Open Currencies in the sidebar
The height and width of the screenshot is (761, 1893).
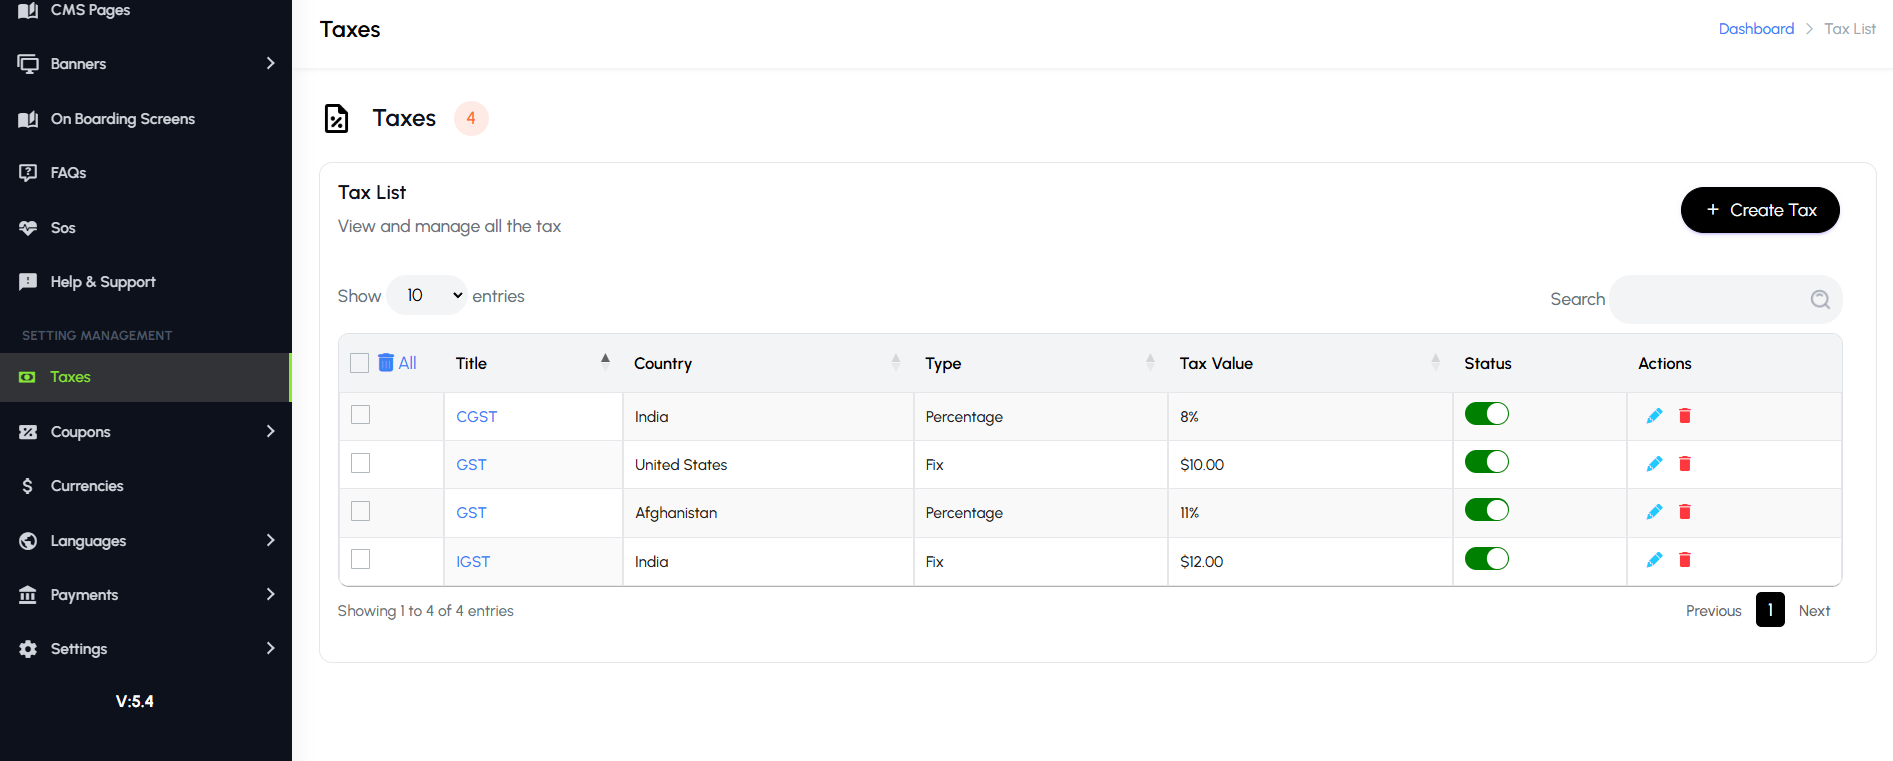[x=87, y=486]
